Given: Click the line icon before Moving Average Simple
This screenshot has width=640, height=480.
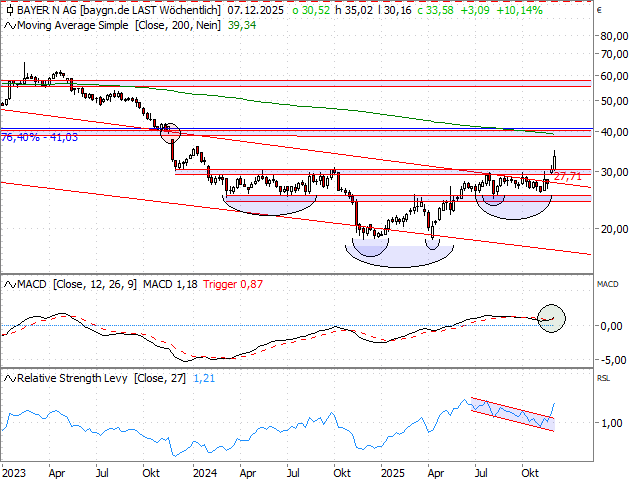Looking at the screenshot, I should [x=10, y=26].
